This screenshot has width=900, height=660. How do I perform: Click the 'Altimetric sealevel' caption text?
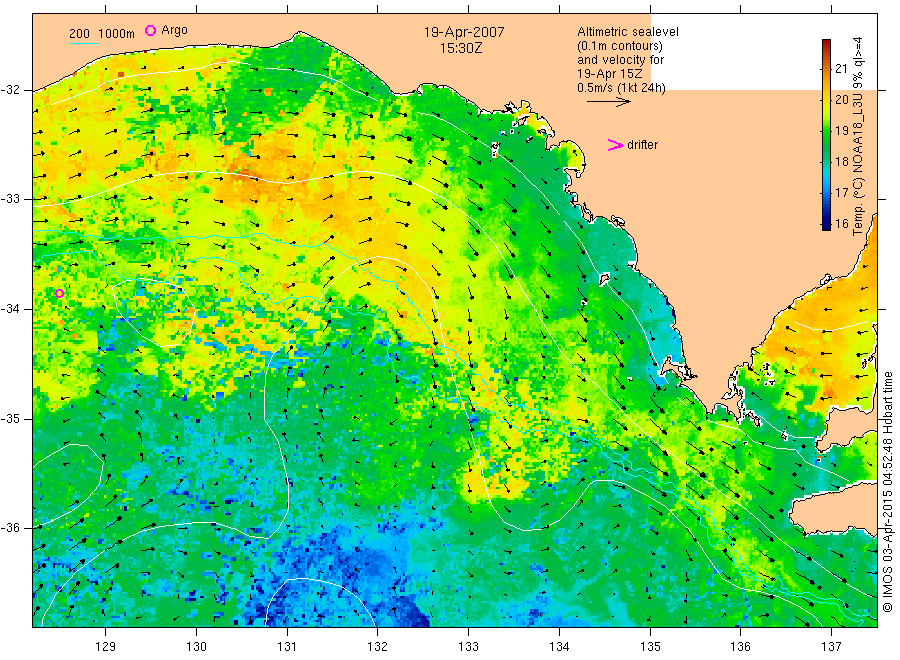pyautogui.click(x=628, y=32)
